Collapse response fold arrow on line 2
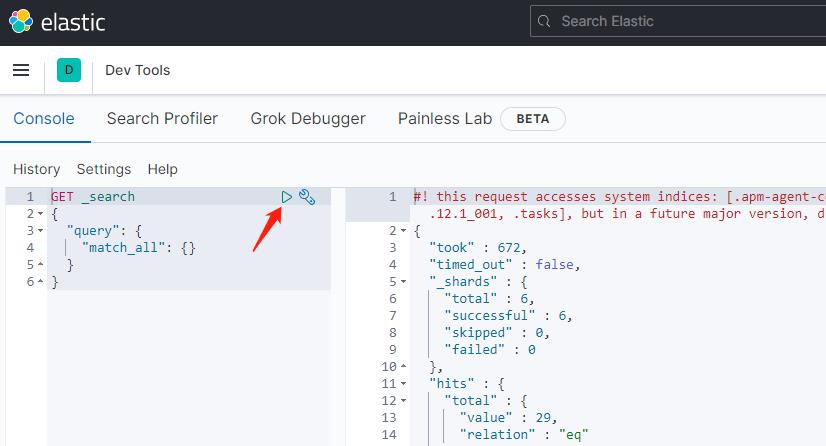The width and height of the screenshot is (826, 446). pyautogui.click(x=404, y=231)
